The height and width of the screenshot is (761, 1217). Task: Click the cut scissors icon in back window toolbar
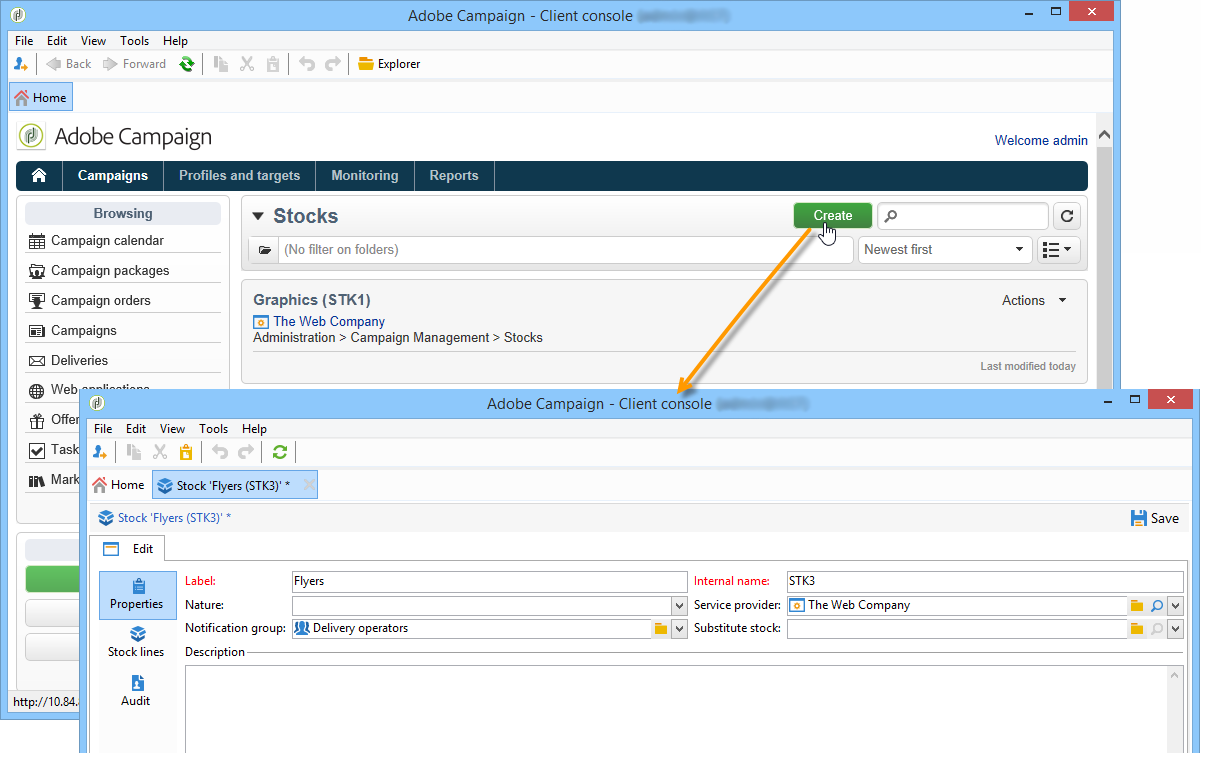(x=247, y=64)
